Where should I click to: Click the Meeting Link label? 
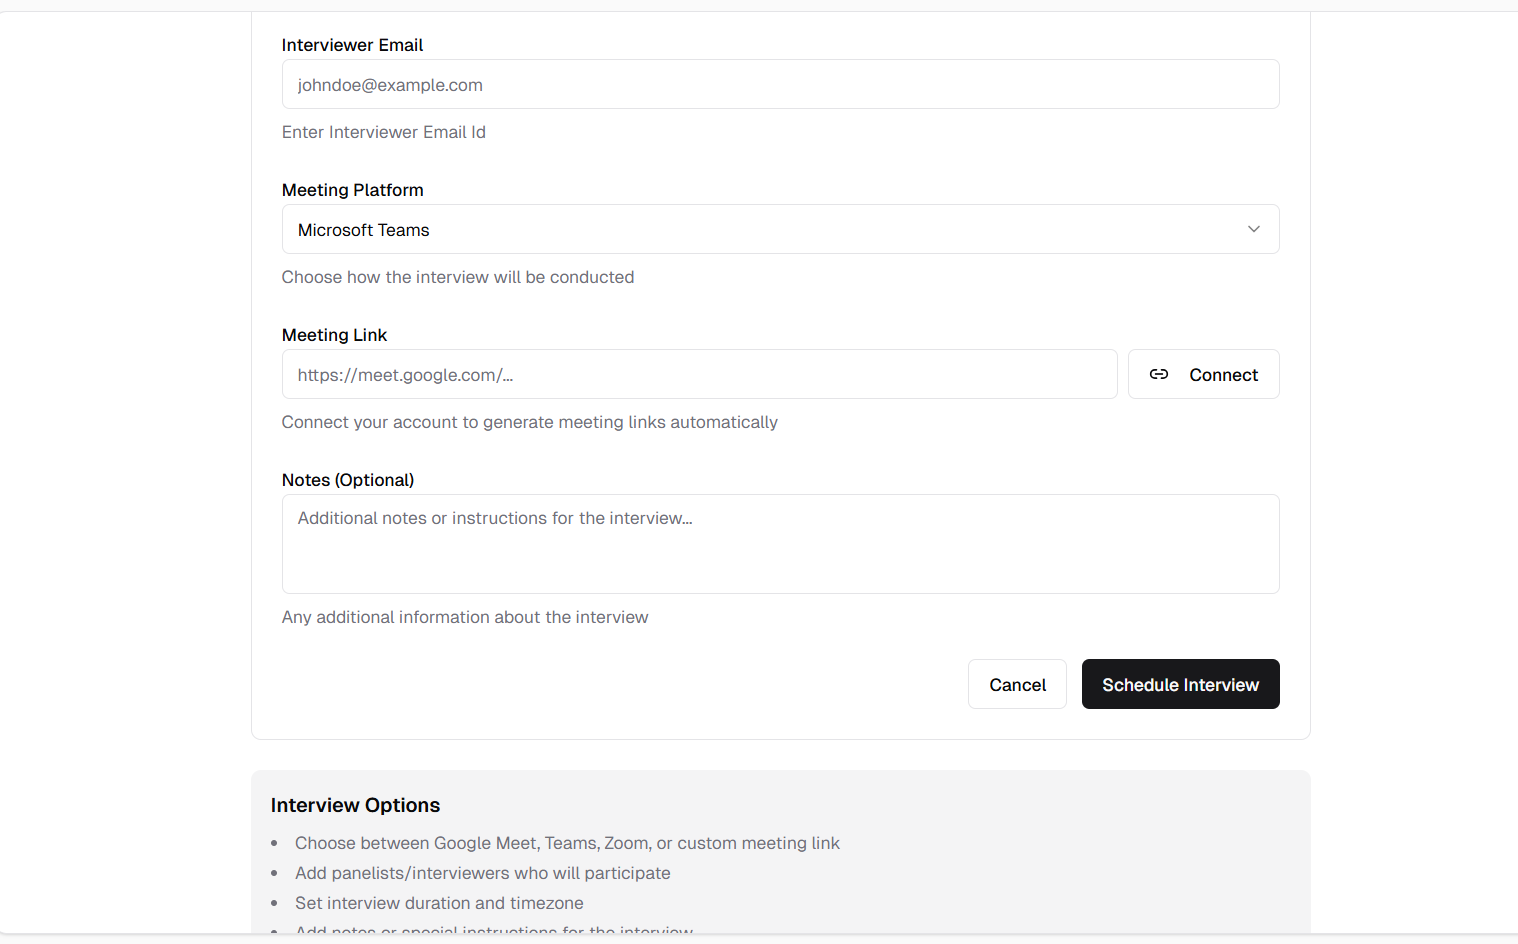tap(334, 335)
